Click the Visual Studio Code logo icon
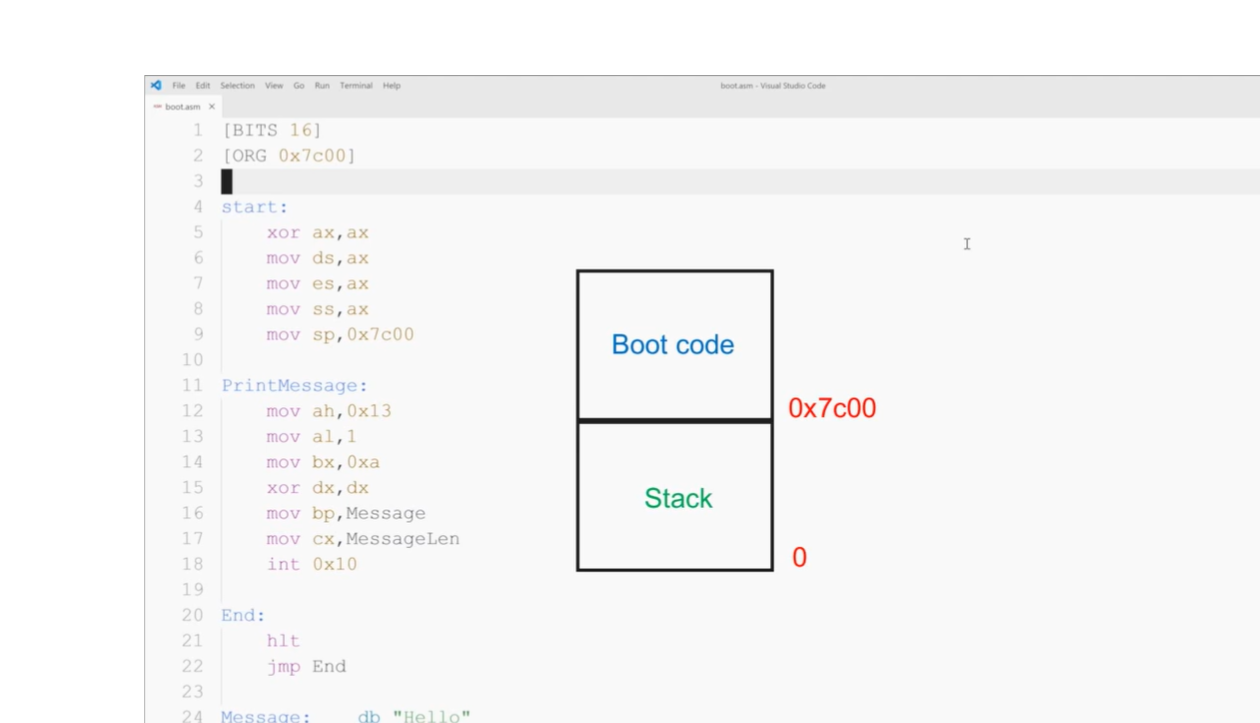1260x723 pixels. tap(156, 86)
